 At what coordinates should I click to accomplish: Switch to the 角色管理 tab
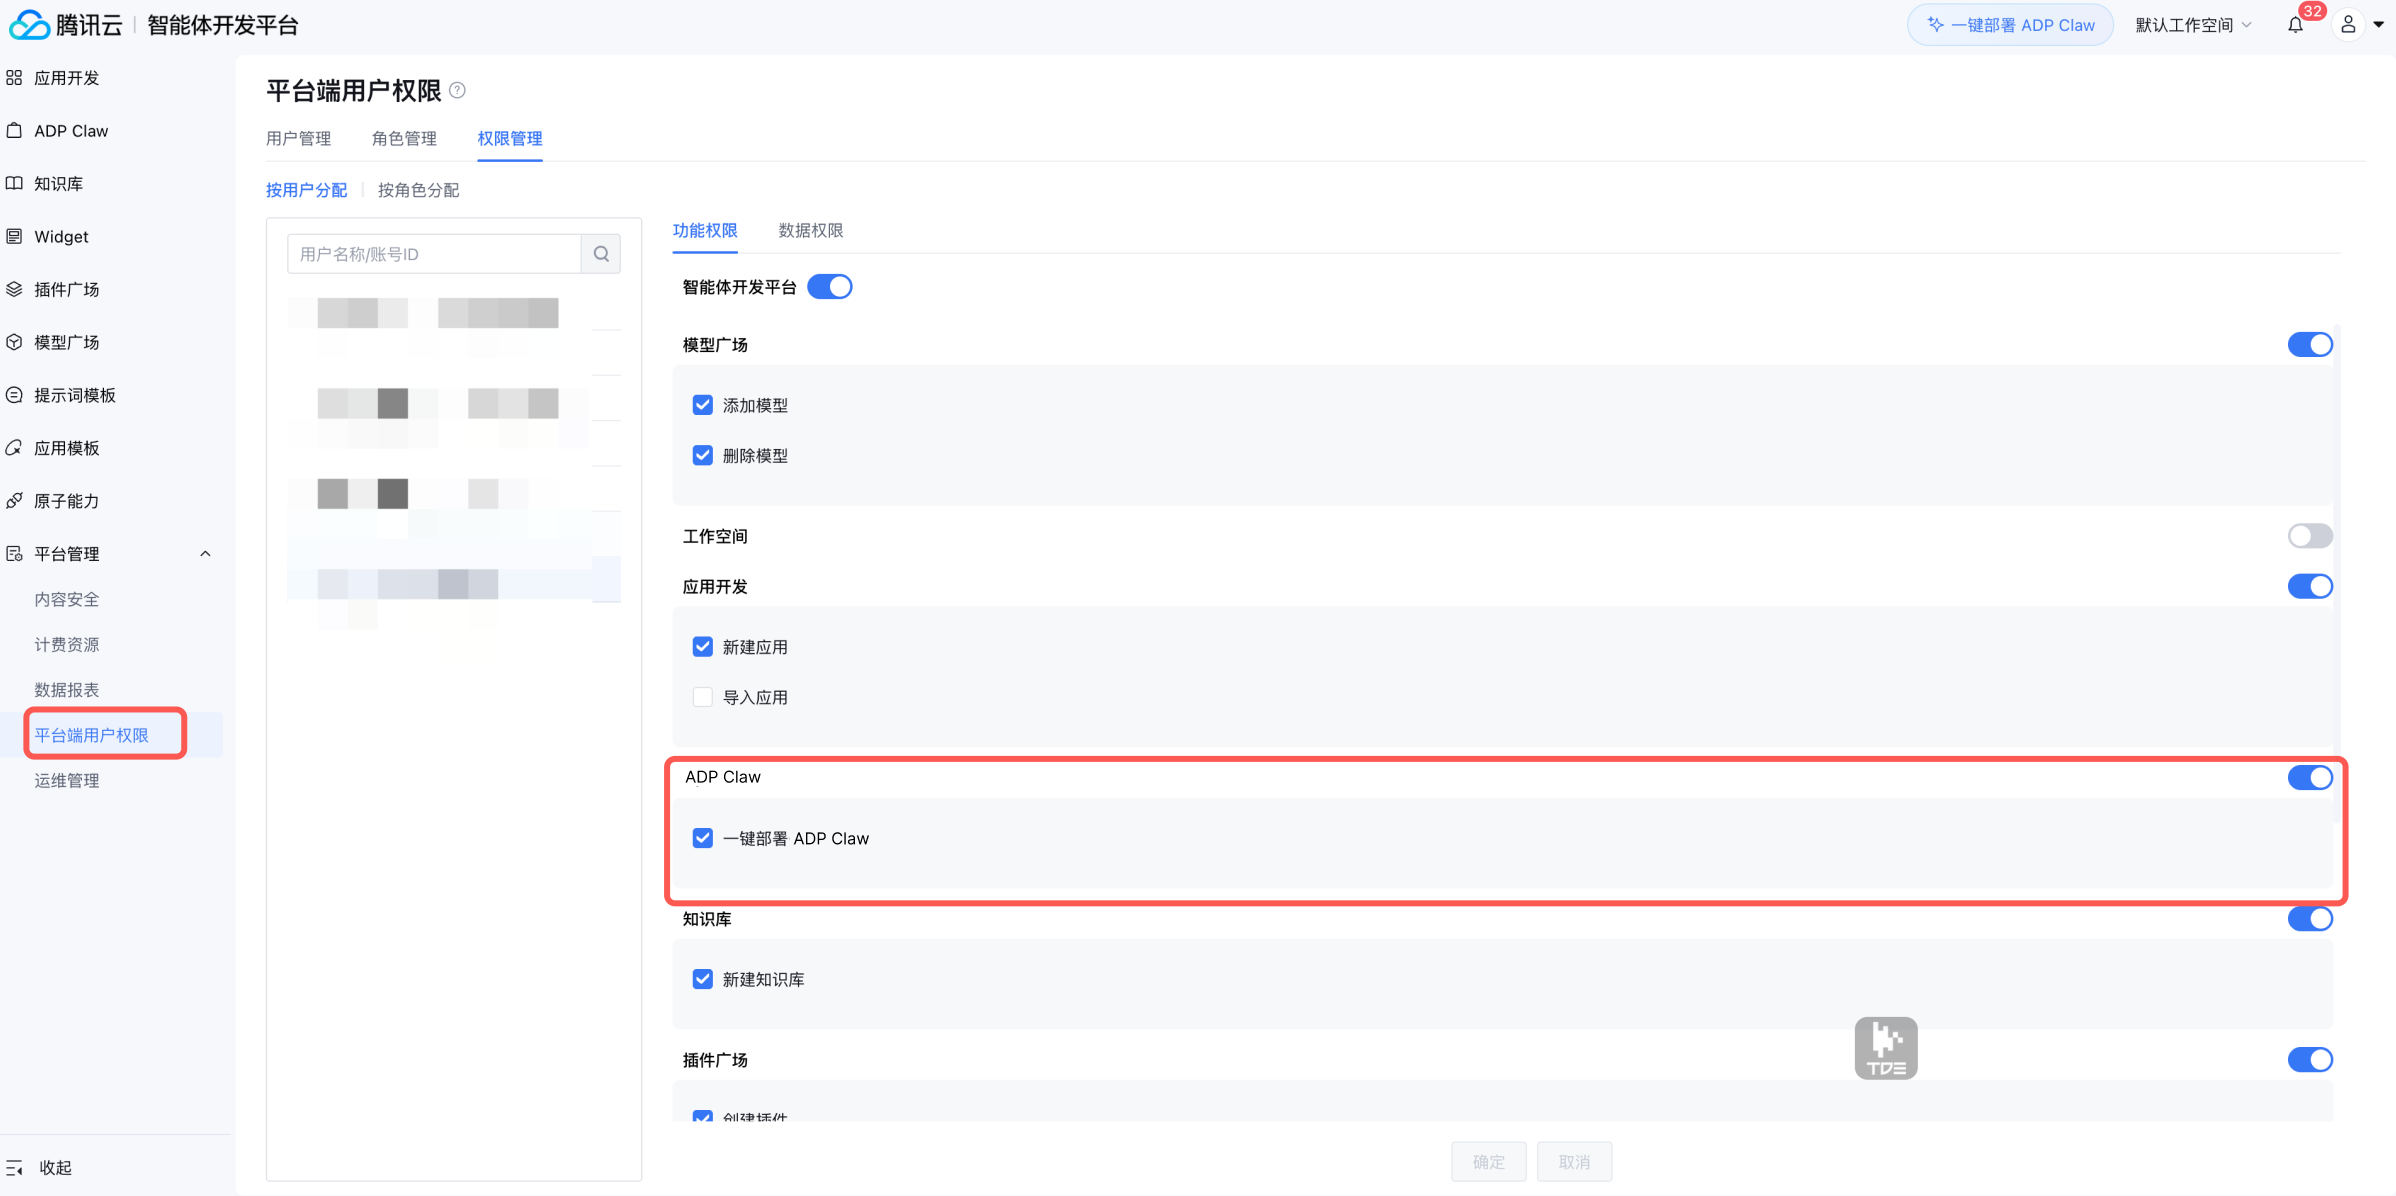[404, 139]
